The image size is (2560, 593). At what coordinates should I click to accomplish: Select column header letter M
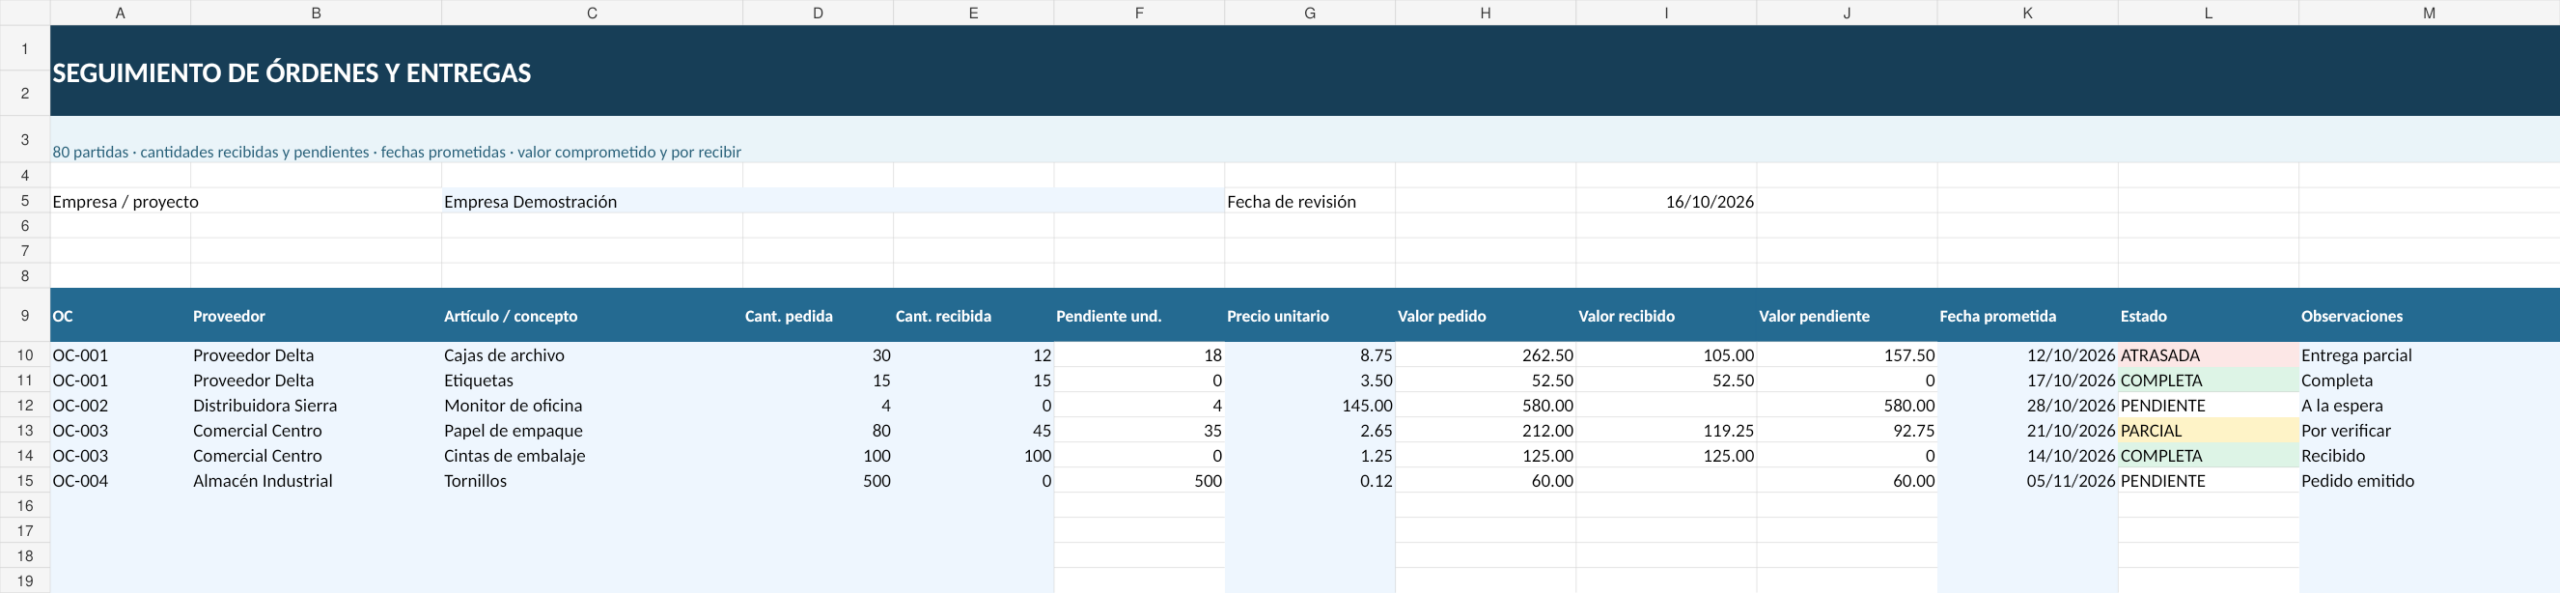pyautogui.click(x=2429, y=13)
